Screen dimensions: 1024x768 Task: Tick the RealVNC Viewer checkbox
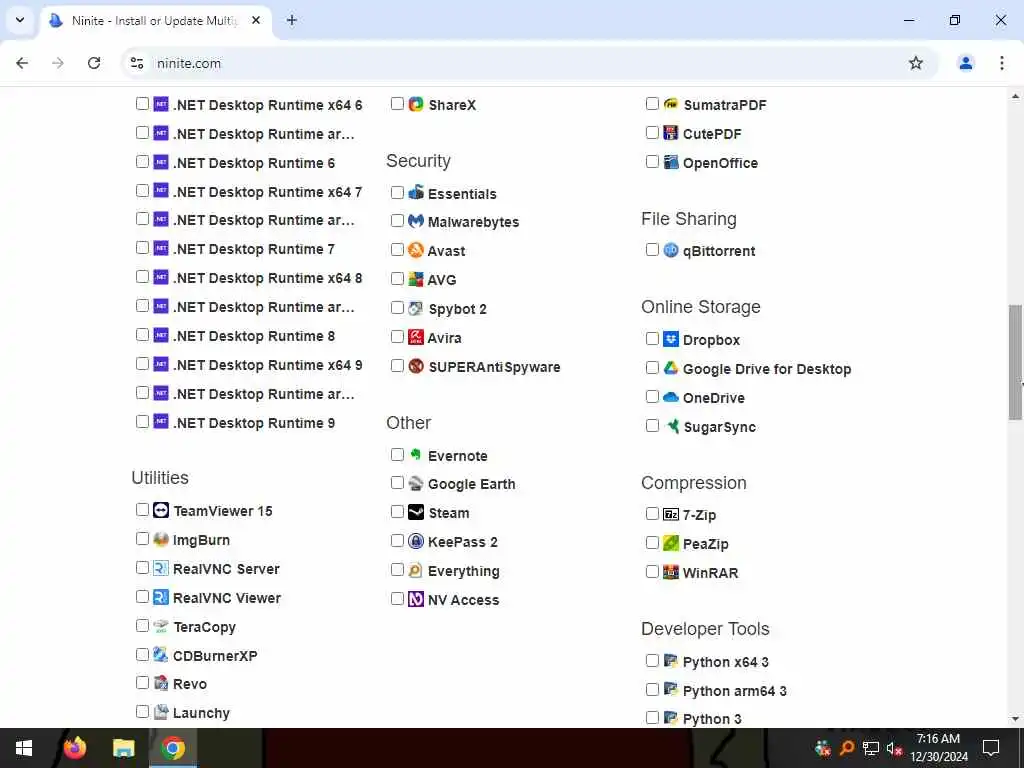pyautogui.click(x=142, y=597)
